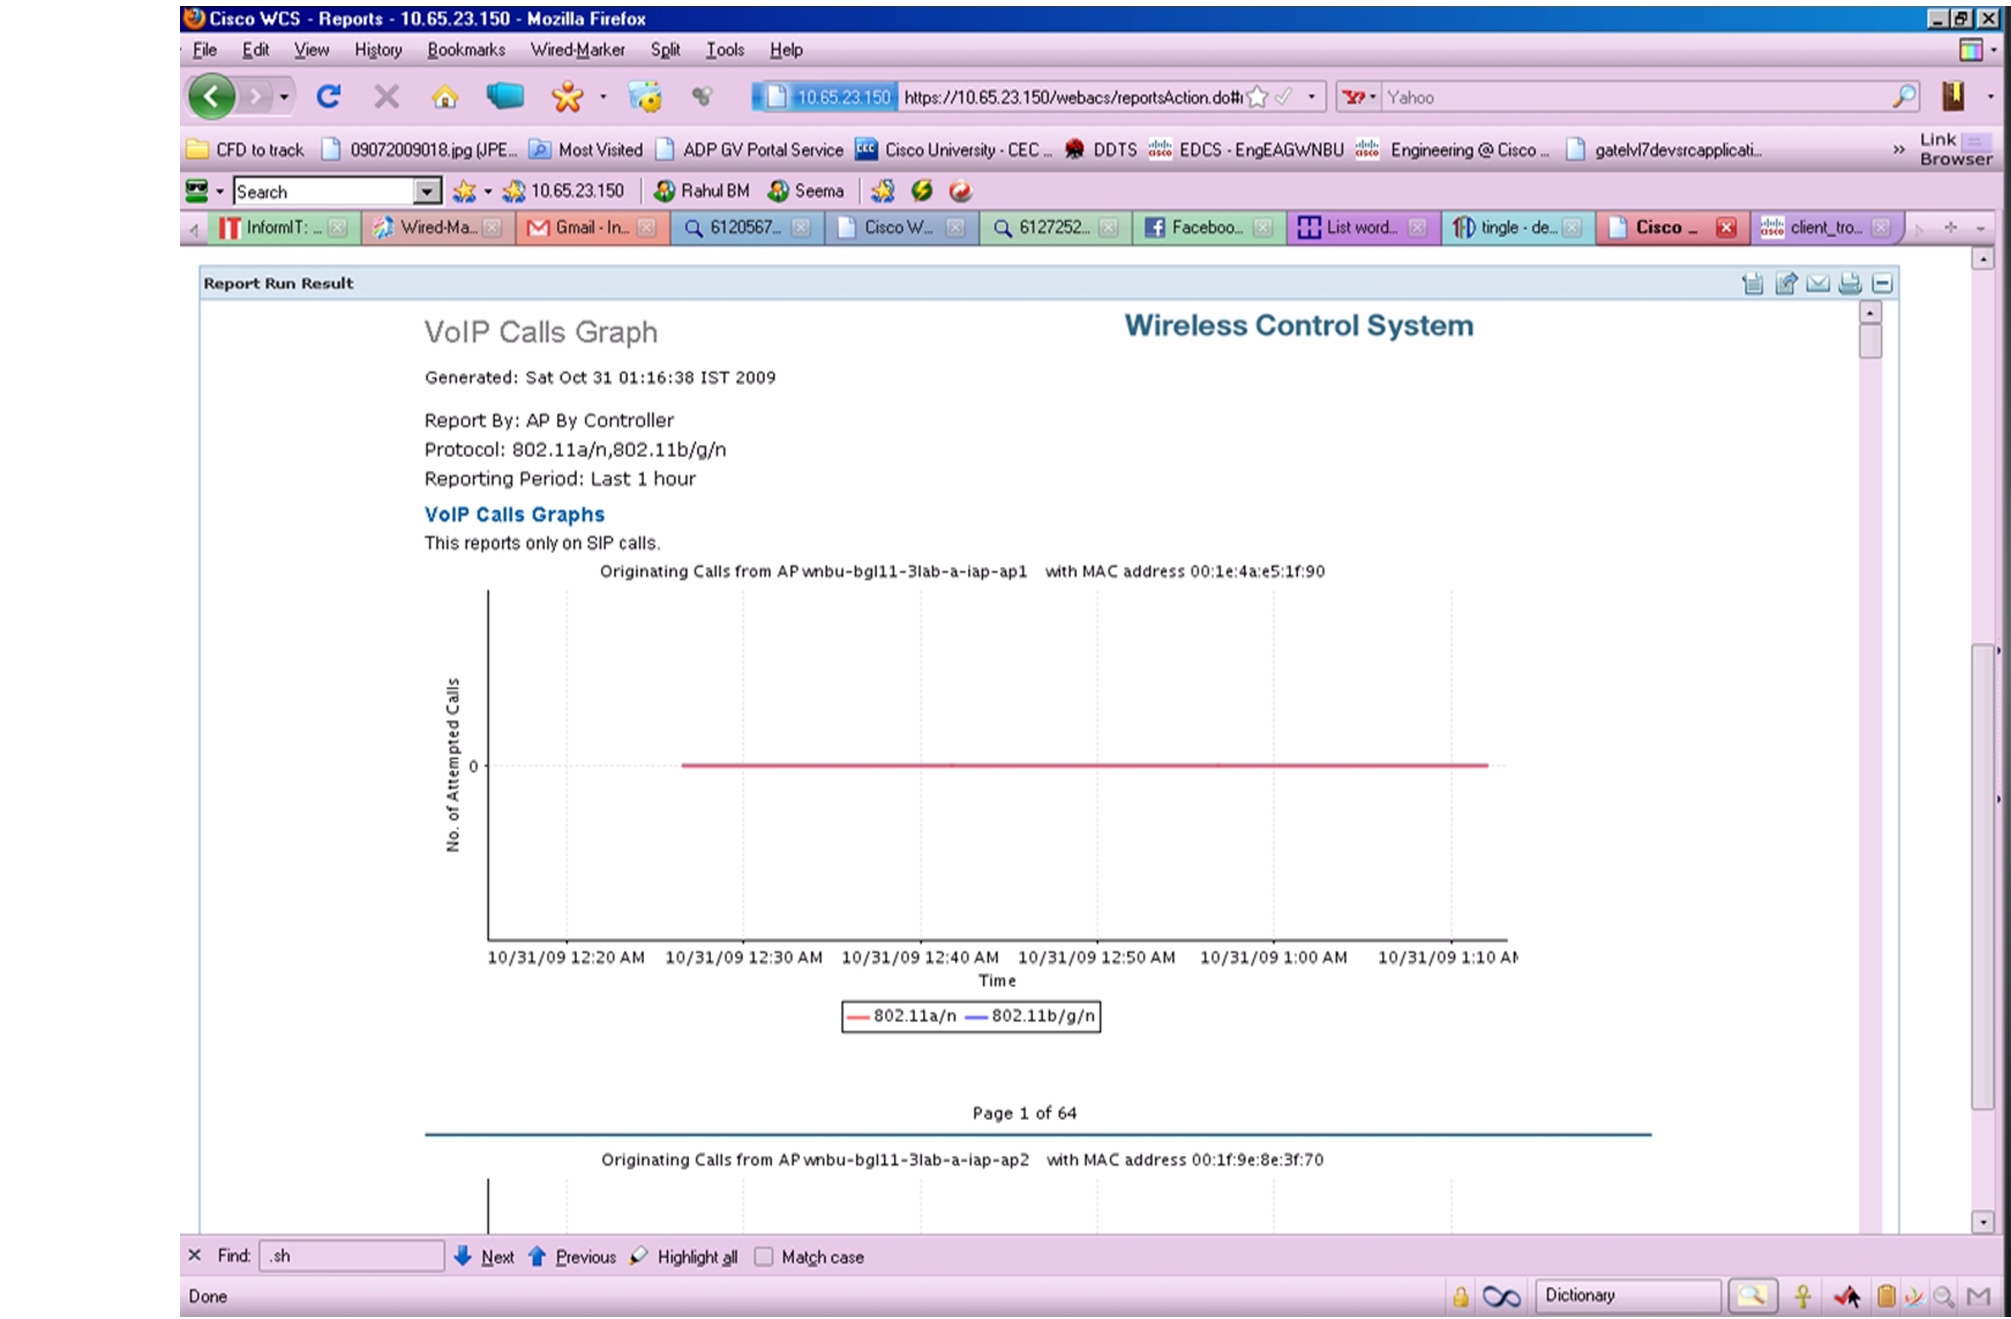This screenshot has width=2011, height=1319.
Task: Switch to the InformIT tab
Action: [x=283, y=228]
